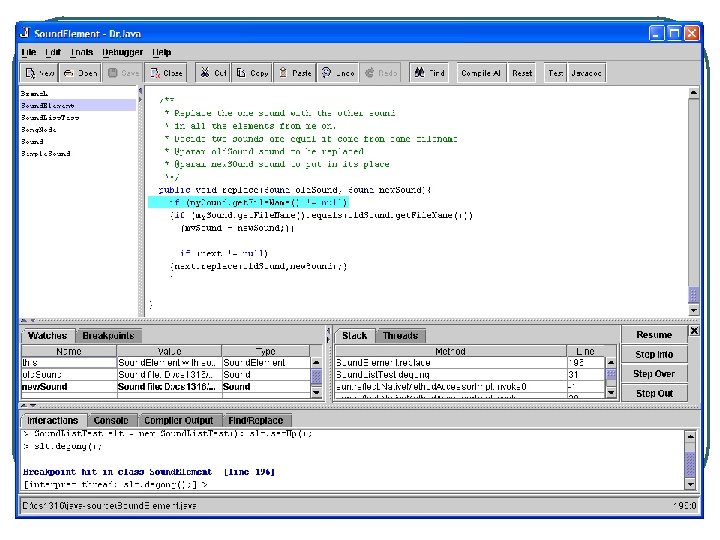
Task: Click the Step Over button
Action: (654, 374)
